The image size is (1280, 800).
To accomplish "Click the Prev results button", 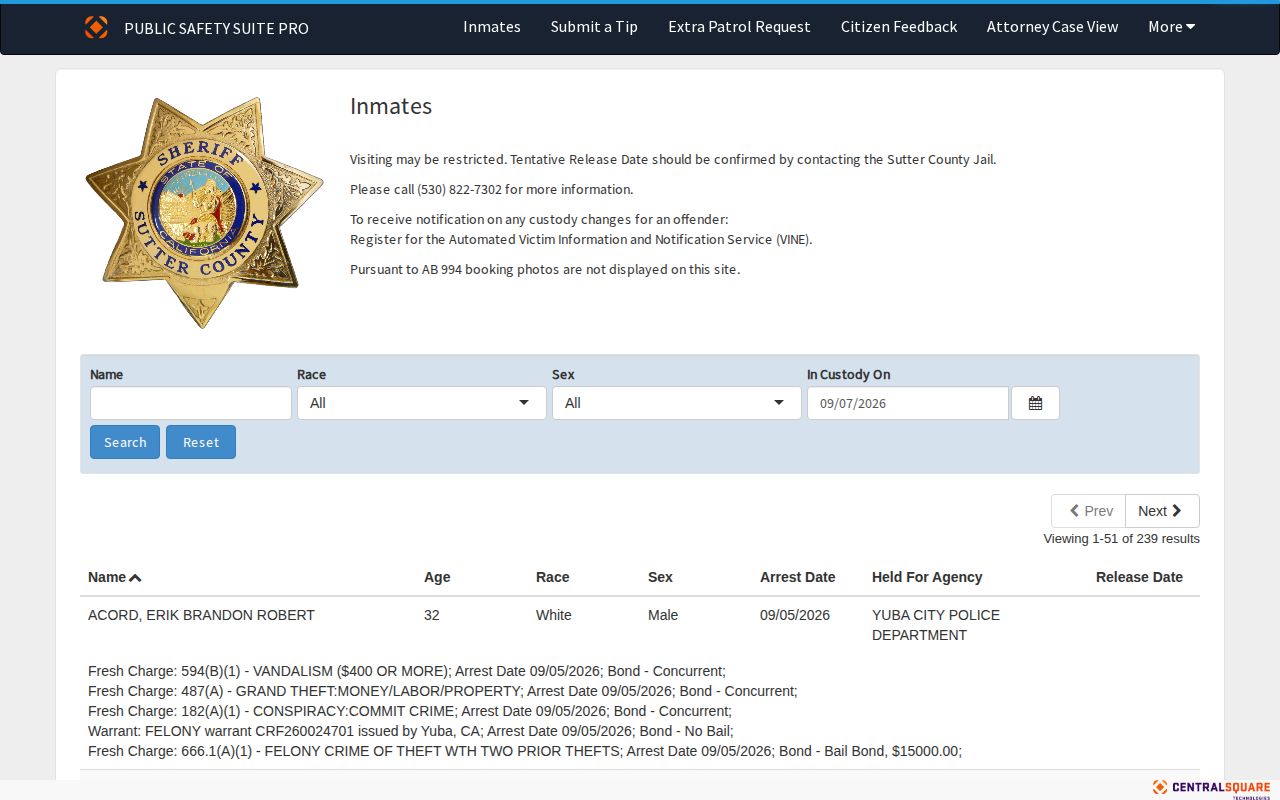I will (x=1088, y=511).
